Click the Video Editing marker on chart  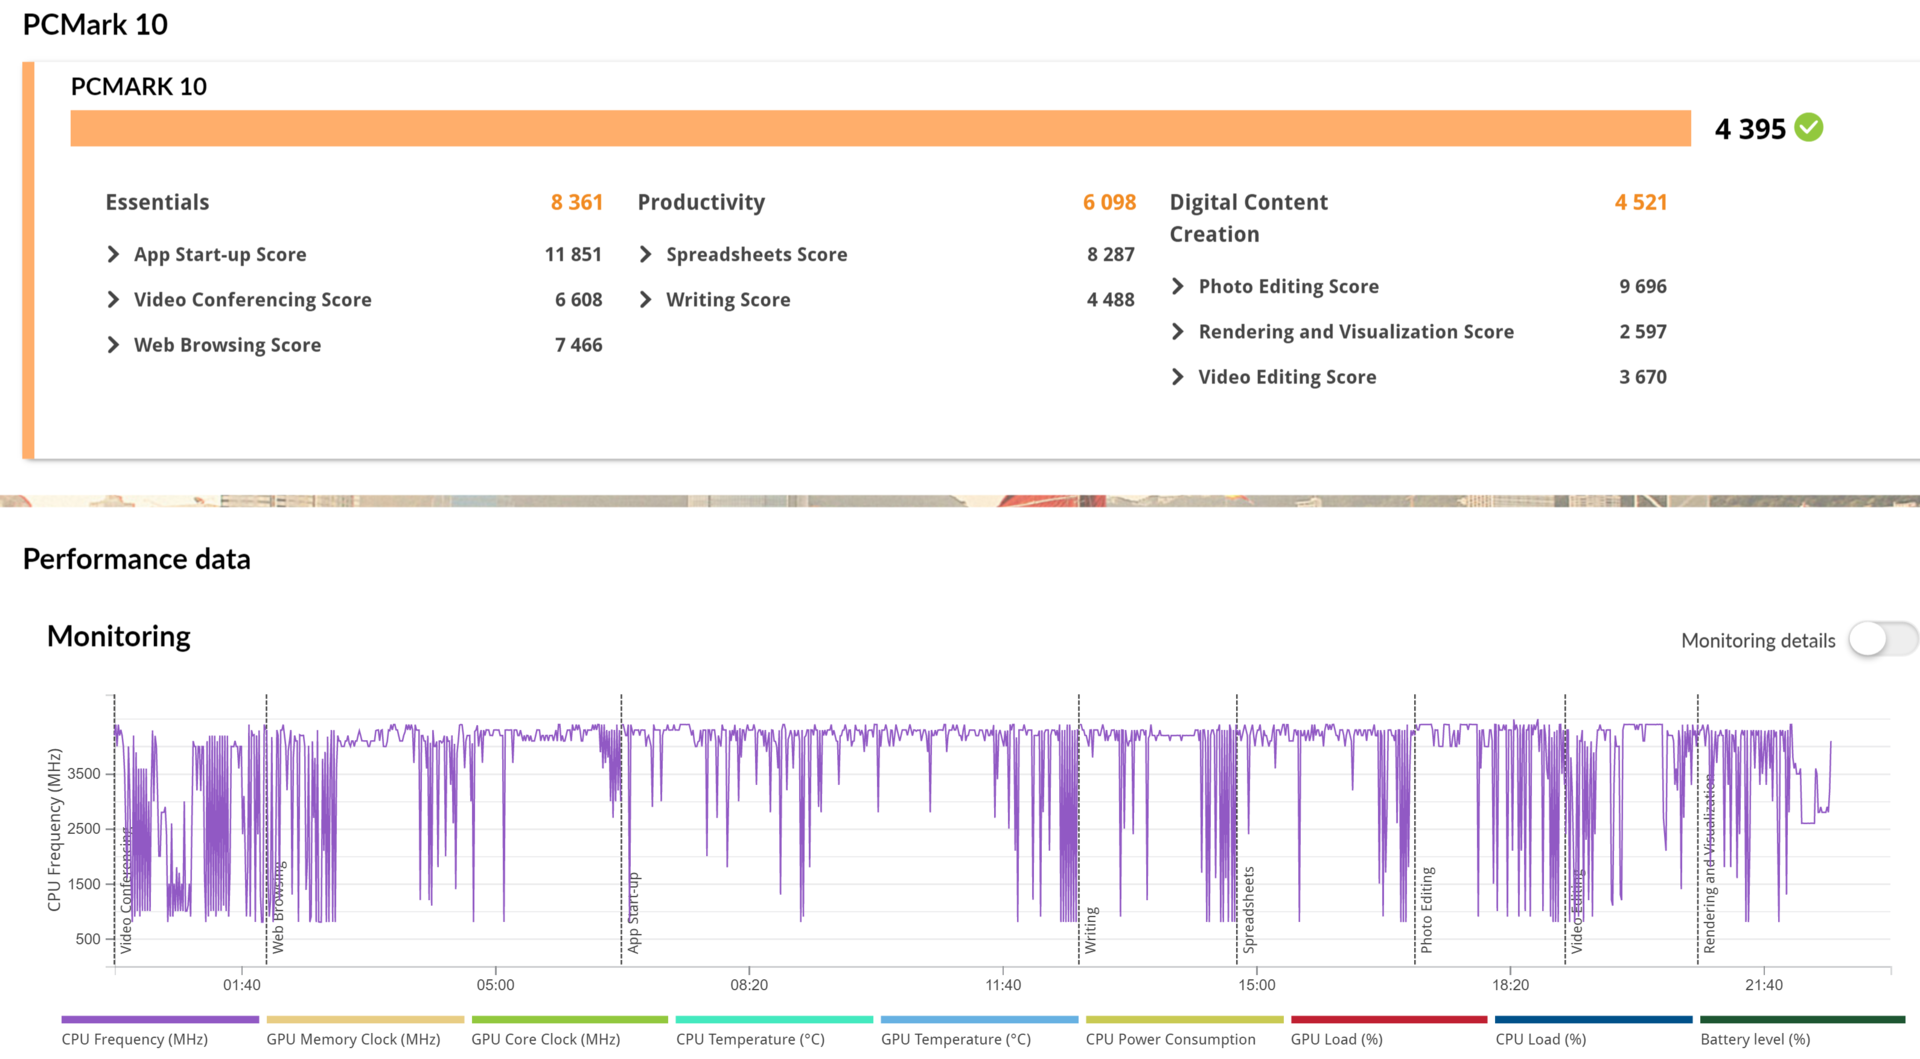1577,911
